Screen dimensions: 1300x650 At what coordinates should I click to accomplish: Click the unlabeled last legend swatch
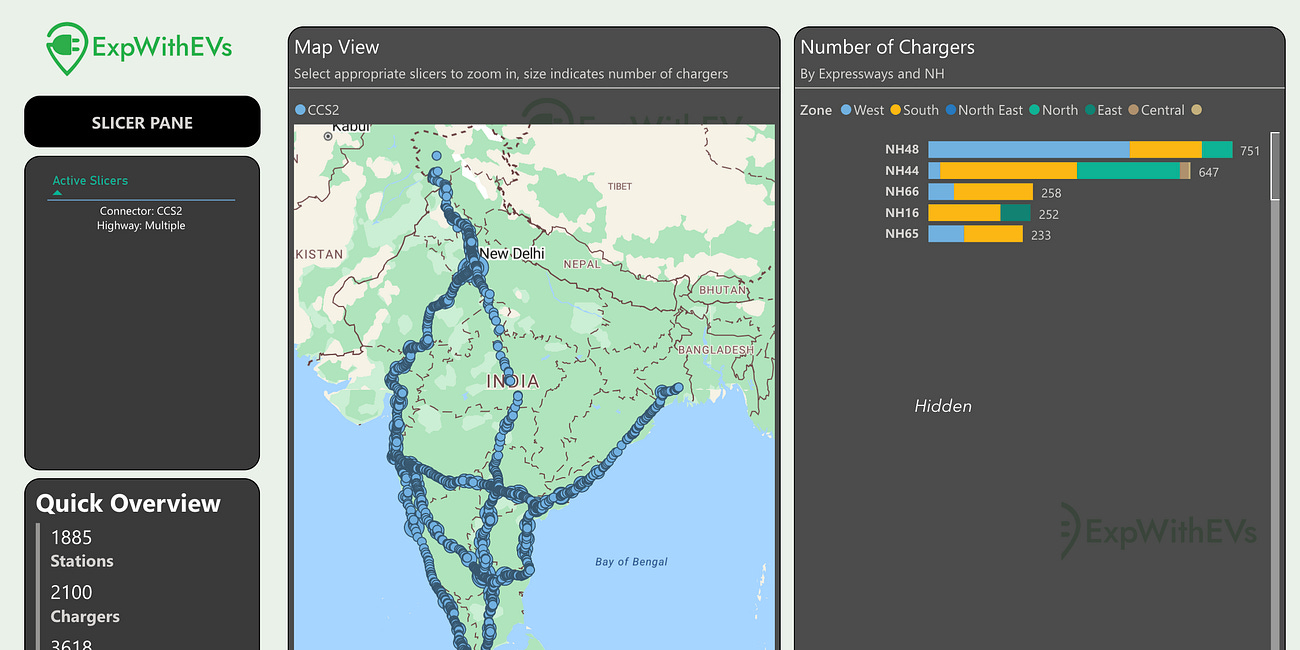(1197, 110)
